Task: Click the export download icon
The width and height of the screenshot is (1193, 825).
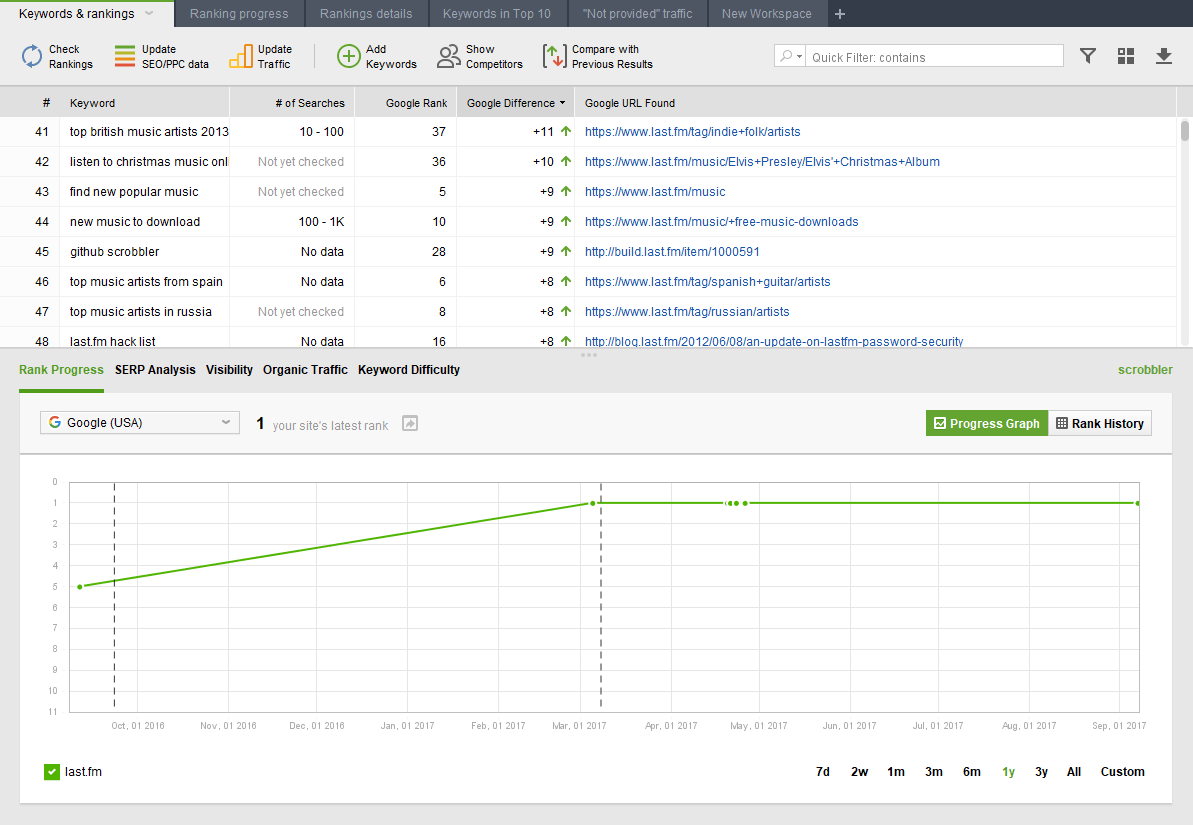Action: (x=1163, y=56)
